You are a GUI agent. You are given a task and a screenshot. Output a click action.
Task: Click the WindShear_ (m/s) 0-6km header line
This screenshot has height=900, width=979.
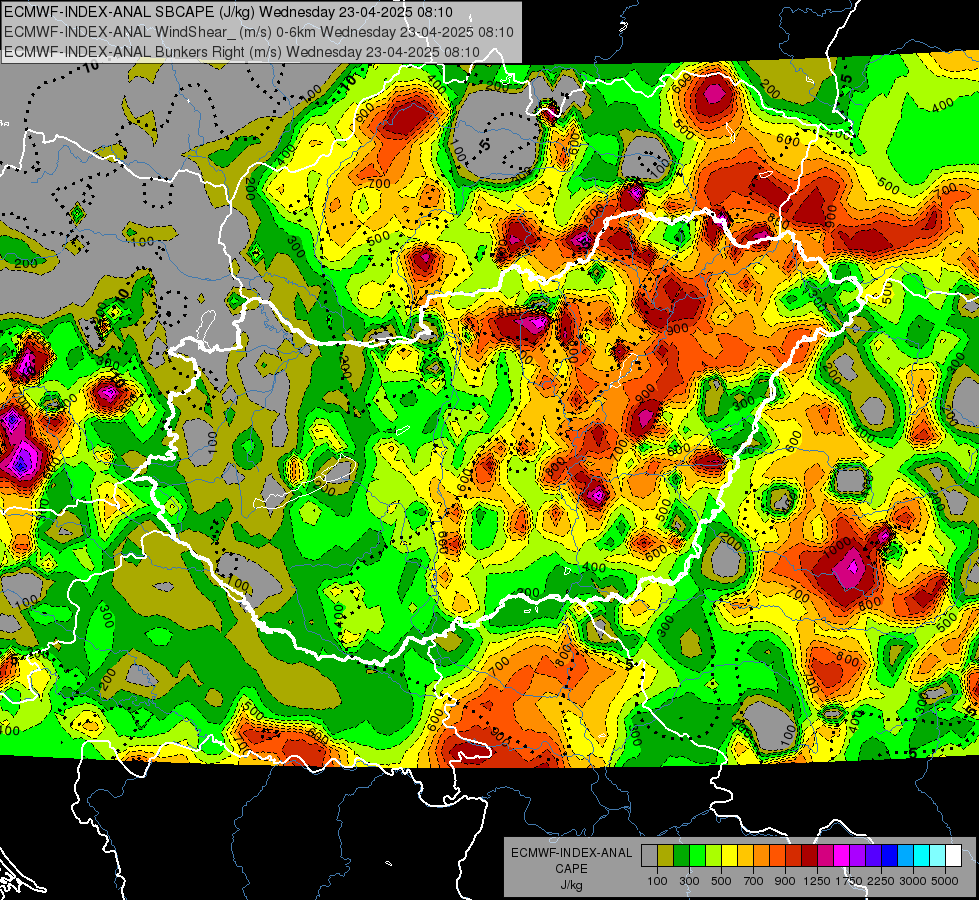[x=258, y=32]
